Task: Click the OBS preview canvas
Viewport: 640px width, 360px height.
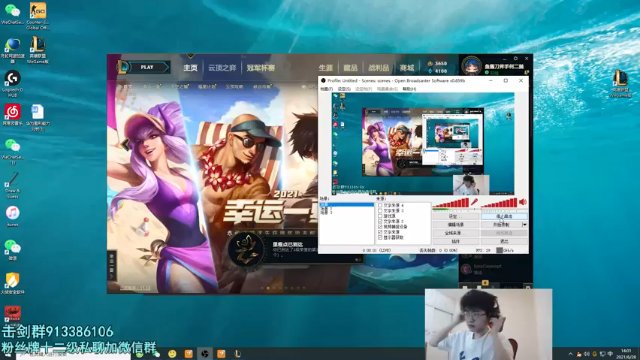Action: click(x=423, y=144)
